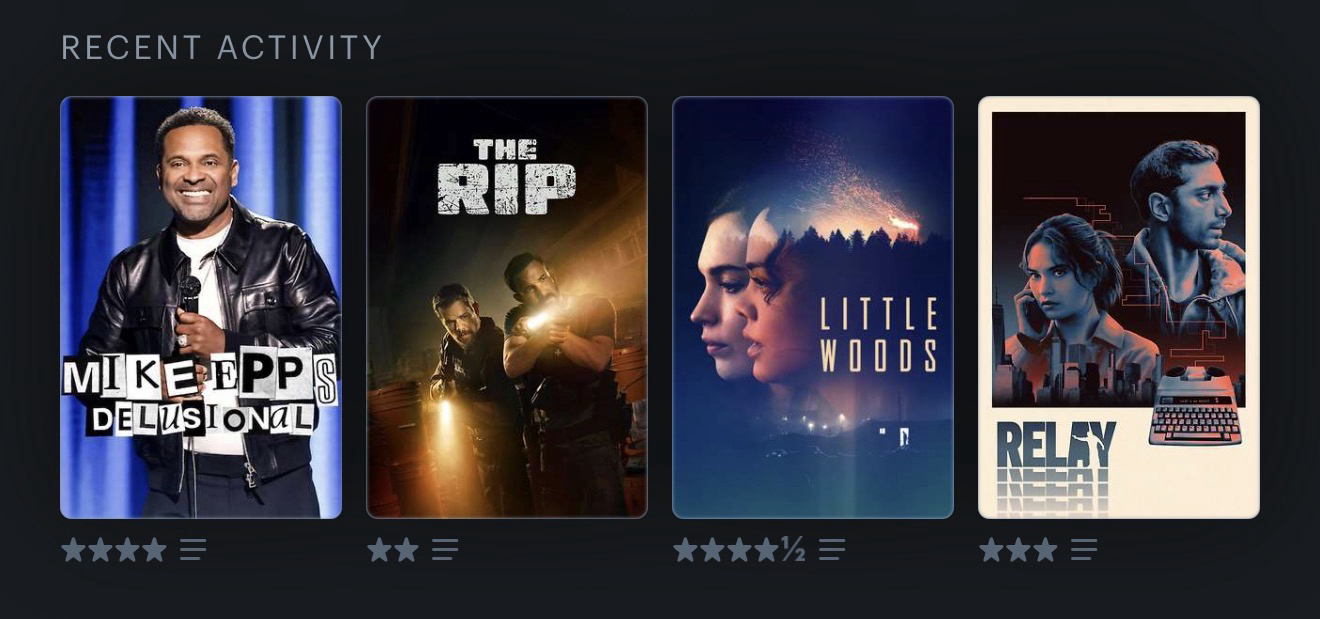The image size is (1320, 619).
Task: Open the review icon beneath The Rip
Action: point(445,549)
